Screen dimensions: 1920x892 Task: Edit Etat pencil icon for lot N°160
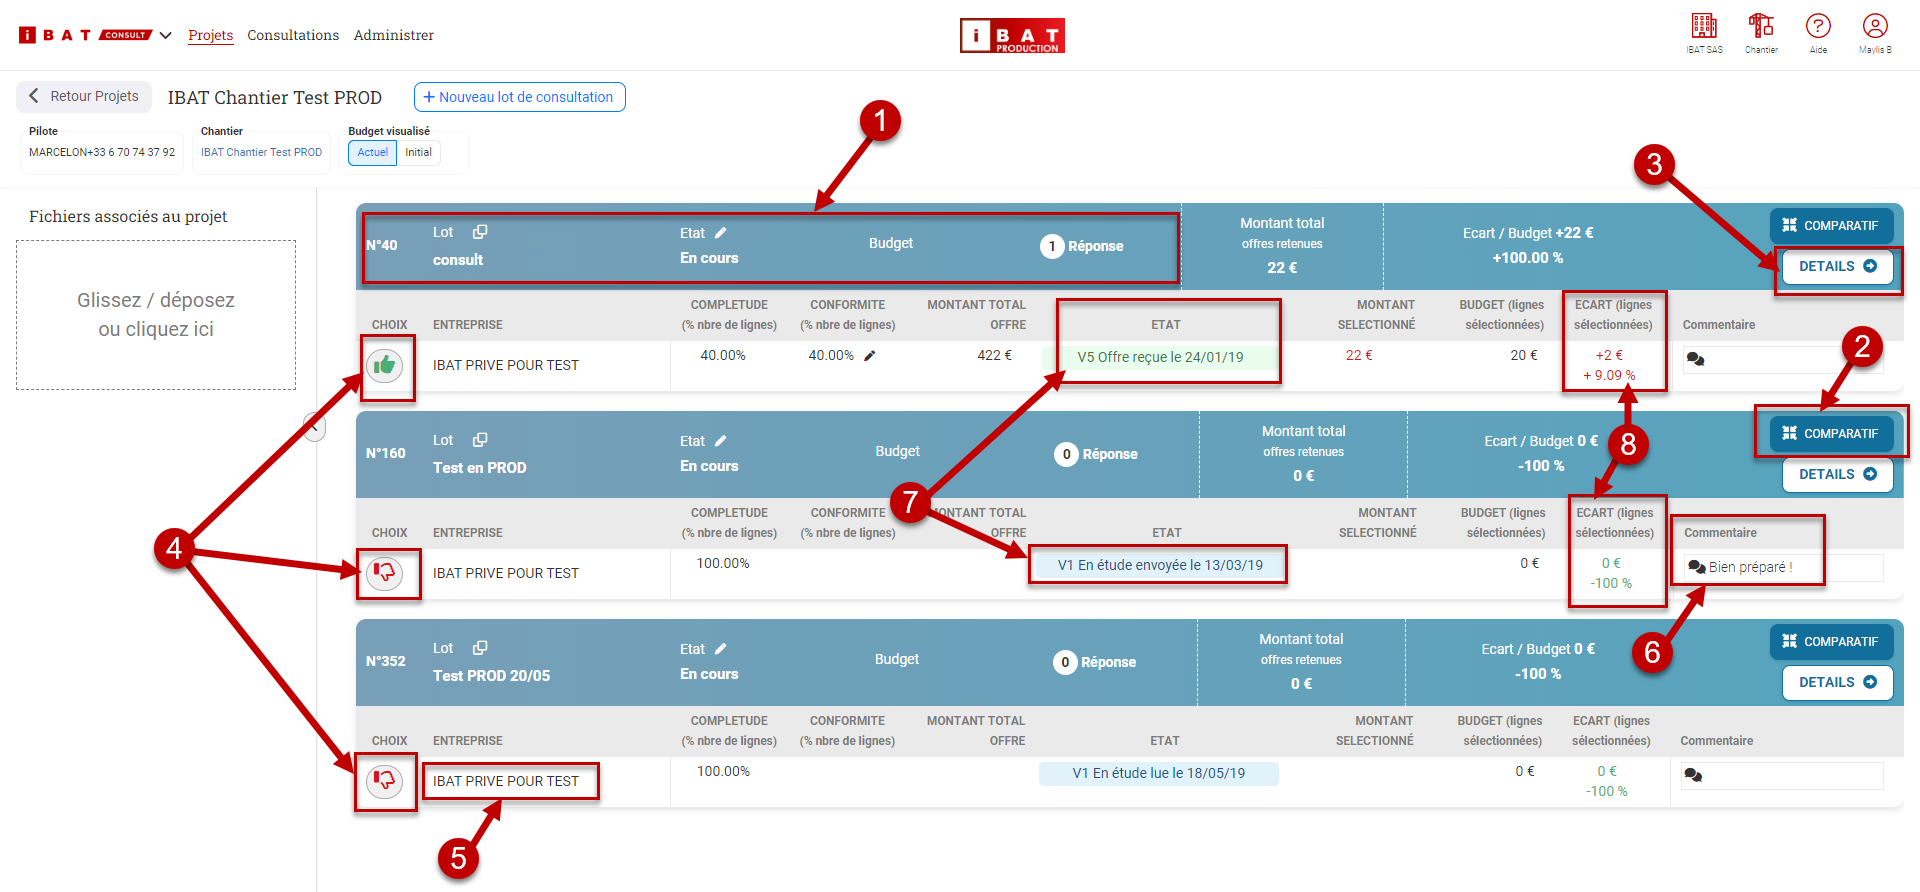click(721, 441)
